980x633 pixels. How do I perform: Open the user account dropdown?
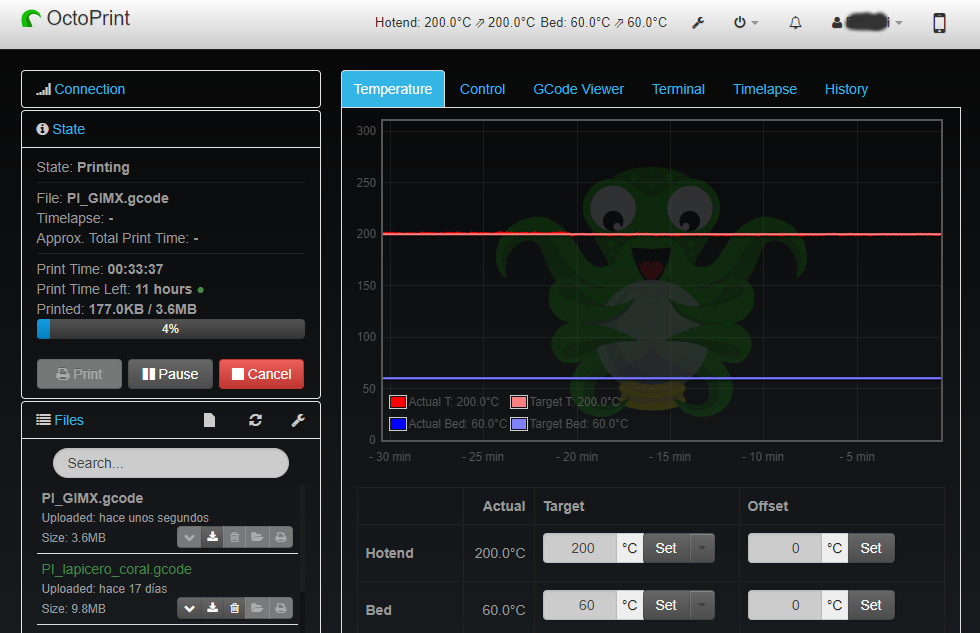(867, 22)
